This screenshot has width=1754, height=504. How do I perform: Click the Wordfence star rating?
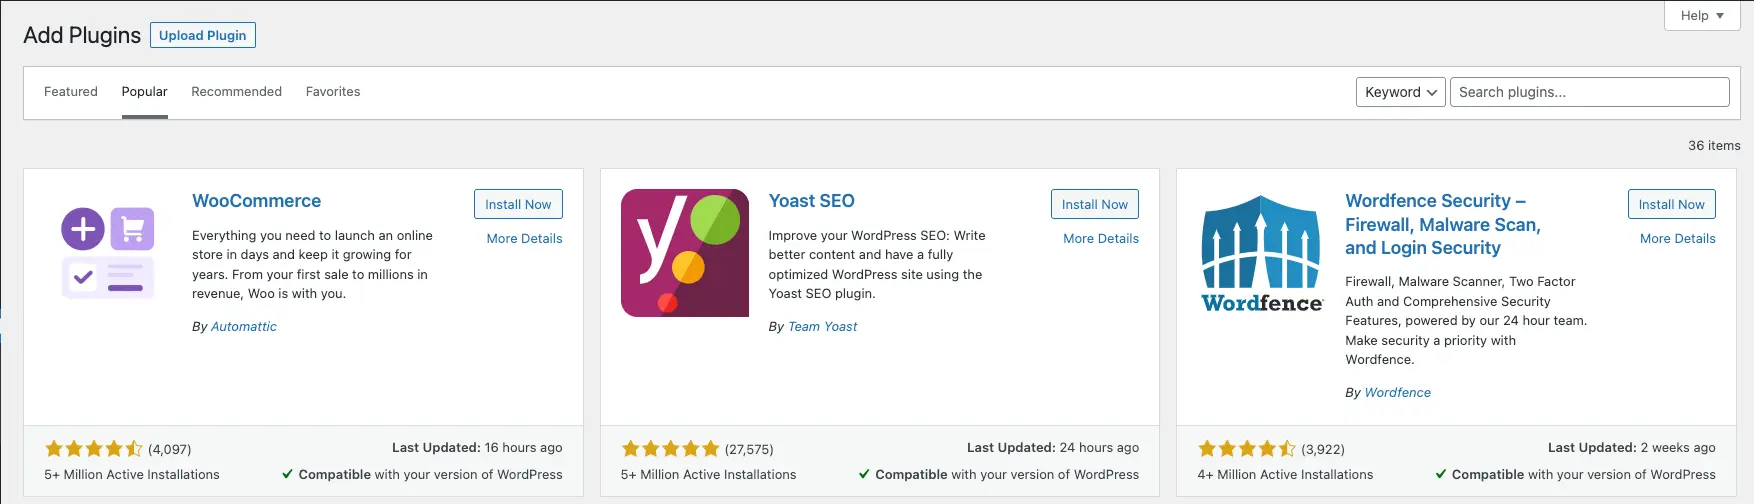[x=1247, y=449]
